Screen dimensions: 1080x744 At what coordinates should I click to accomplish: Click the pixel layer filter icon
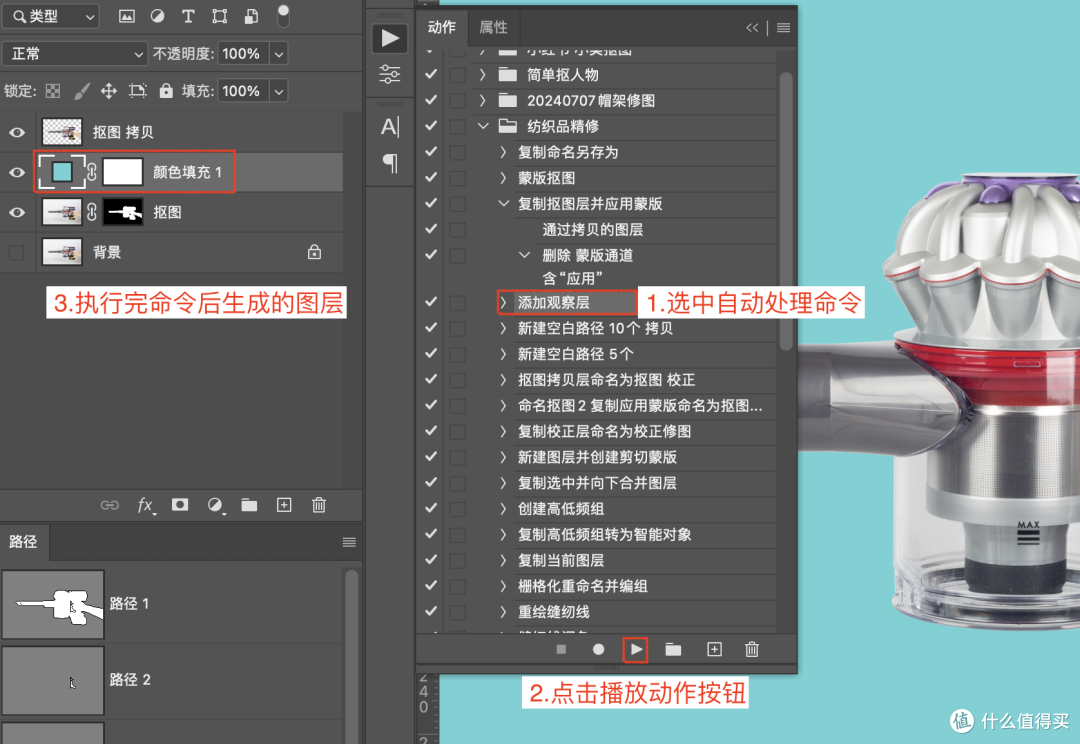click(127, 17)
